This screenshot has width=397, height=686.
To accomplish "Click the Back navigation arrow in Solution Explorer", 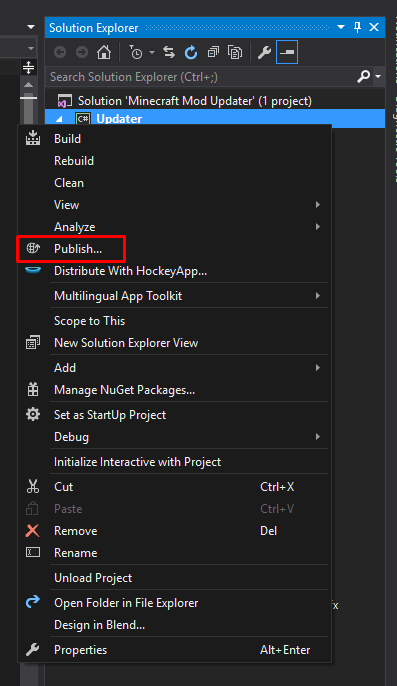I will (x=60, y=52).
